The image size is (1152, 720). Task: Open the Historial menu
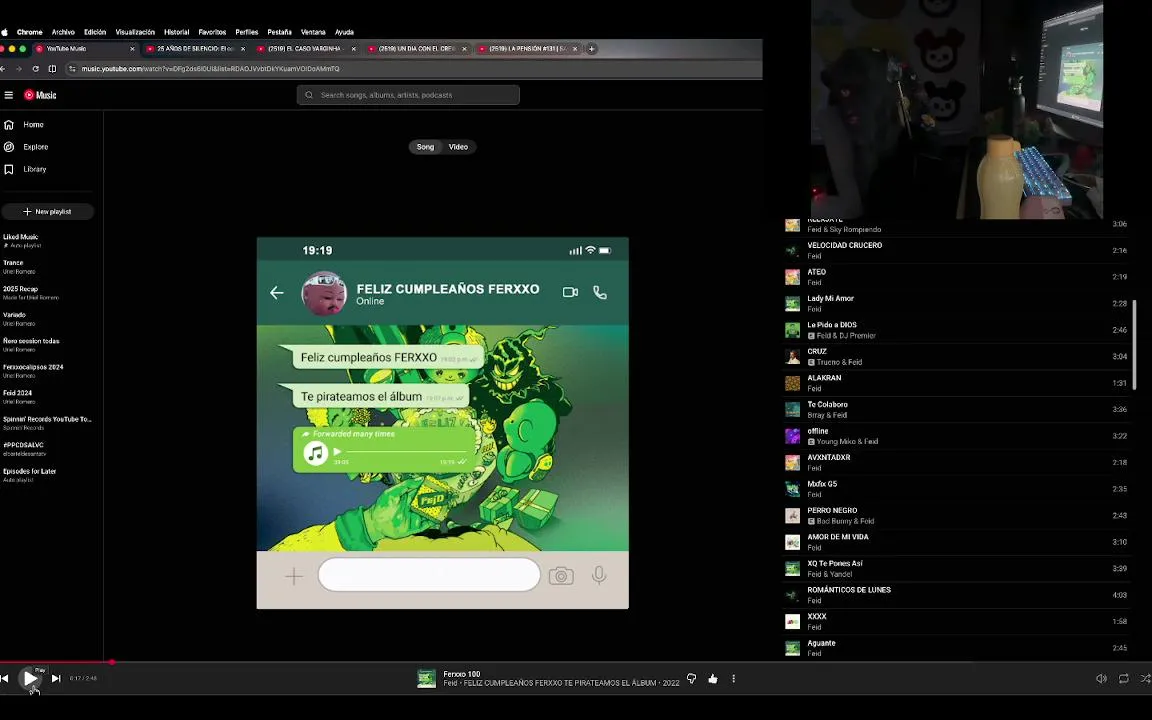point(176,32)
